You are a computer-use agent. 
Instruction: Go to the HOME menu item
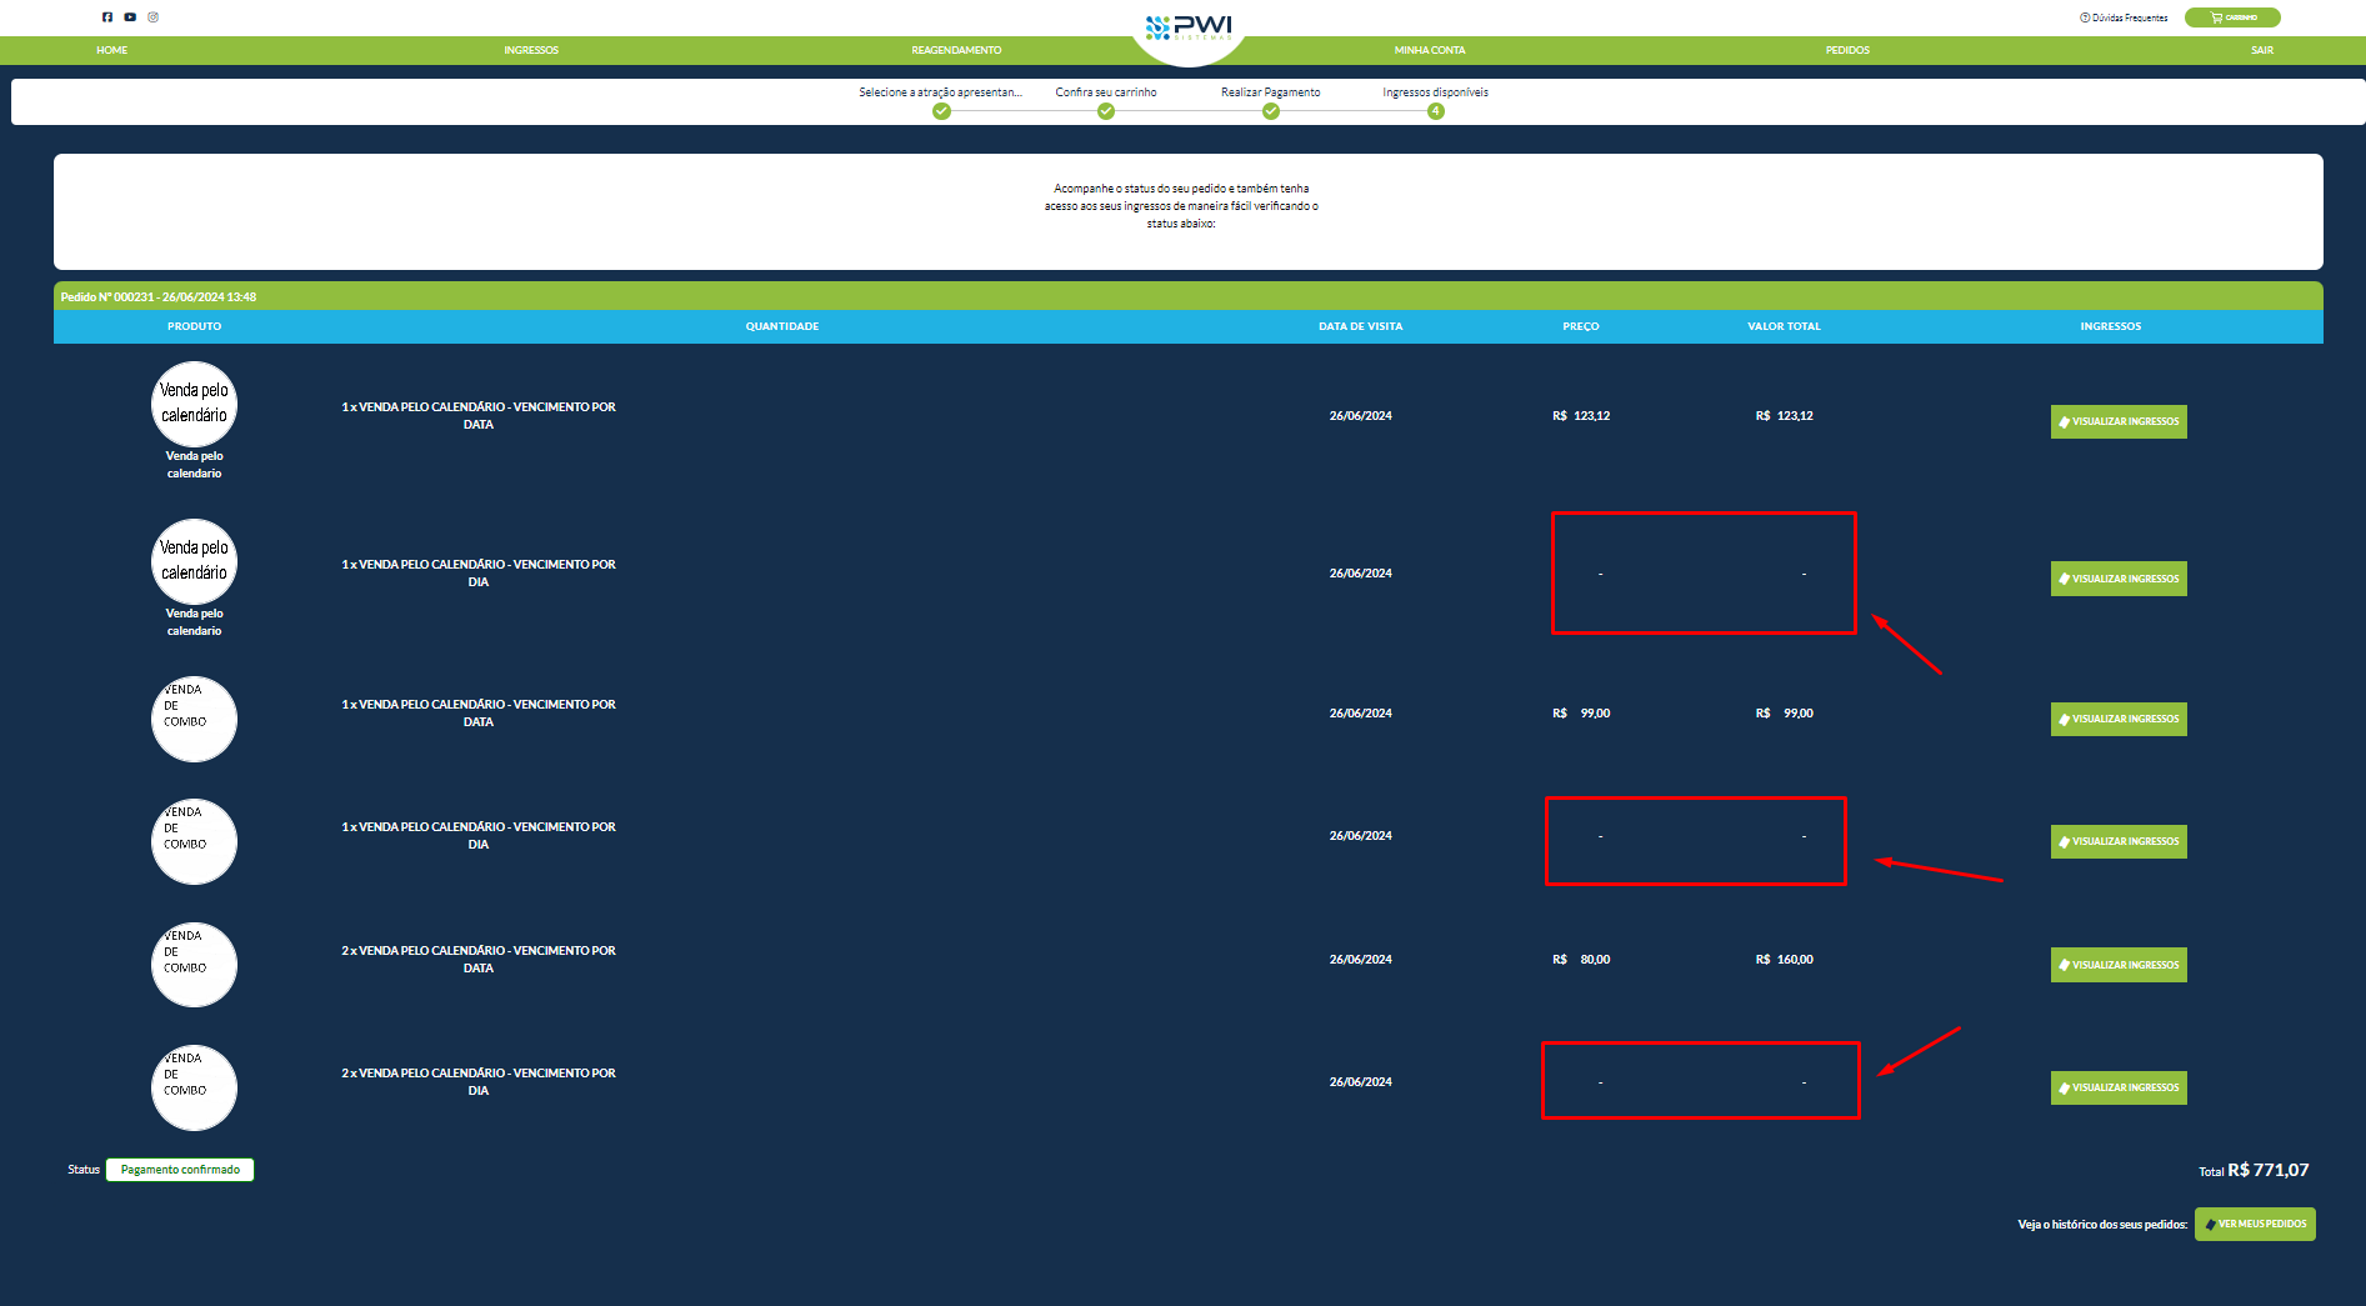pos(112,50)
